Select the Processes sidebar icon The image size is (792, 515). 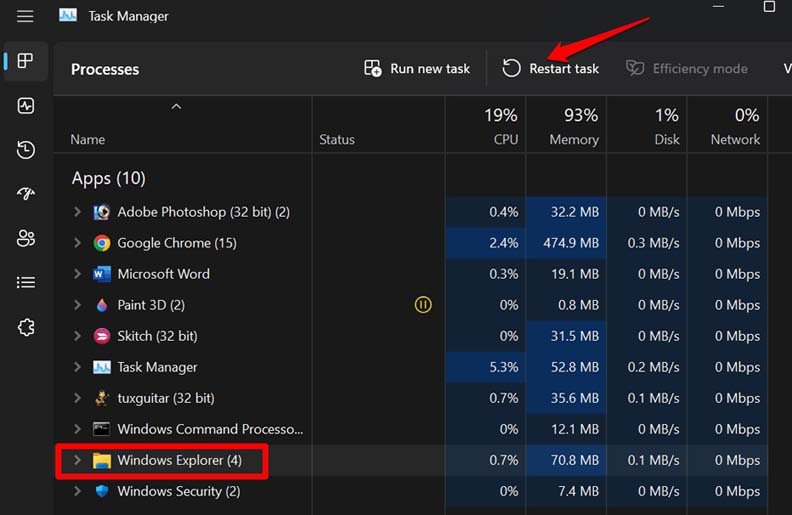tap(26, 61)
